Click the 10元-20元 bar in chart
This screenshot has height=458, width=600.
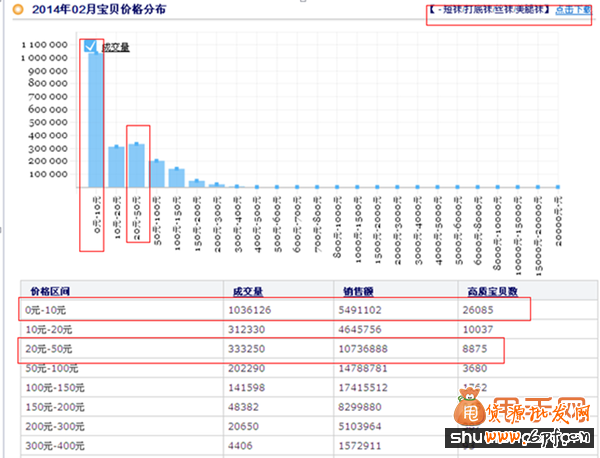[x=116, y=166]
